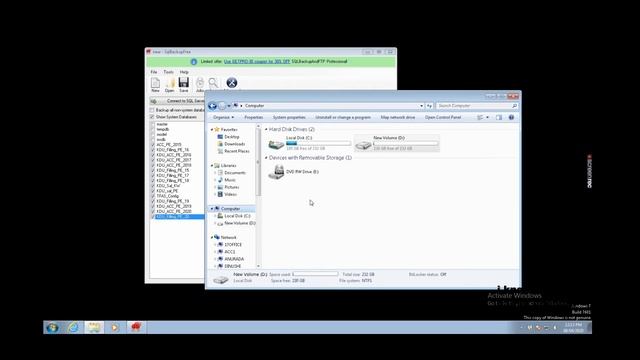
Task: Check the tempdb database checkbox
Action: click(x=153, y=129)
